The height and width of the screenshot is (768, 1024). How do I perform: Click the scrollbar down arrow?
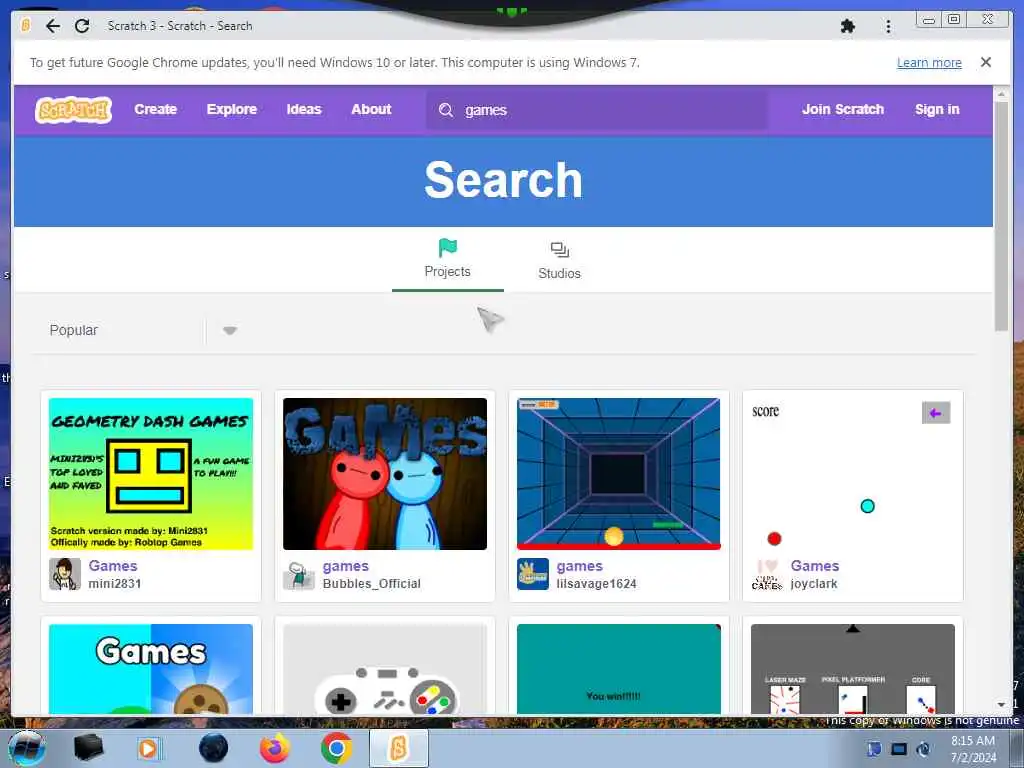[x=1001, y=705]
